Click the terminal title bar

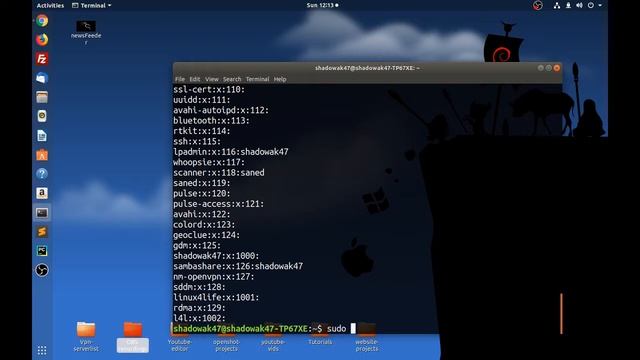pos(367,68)
